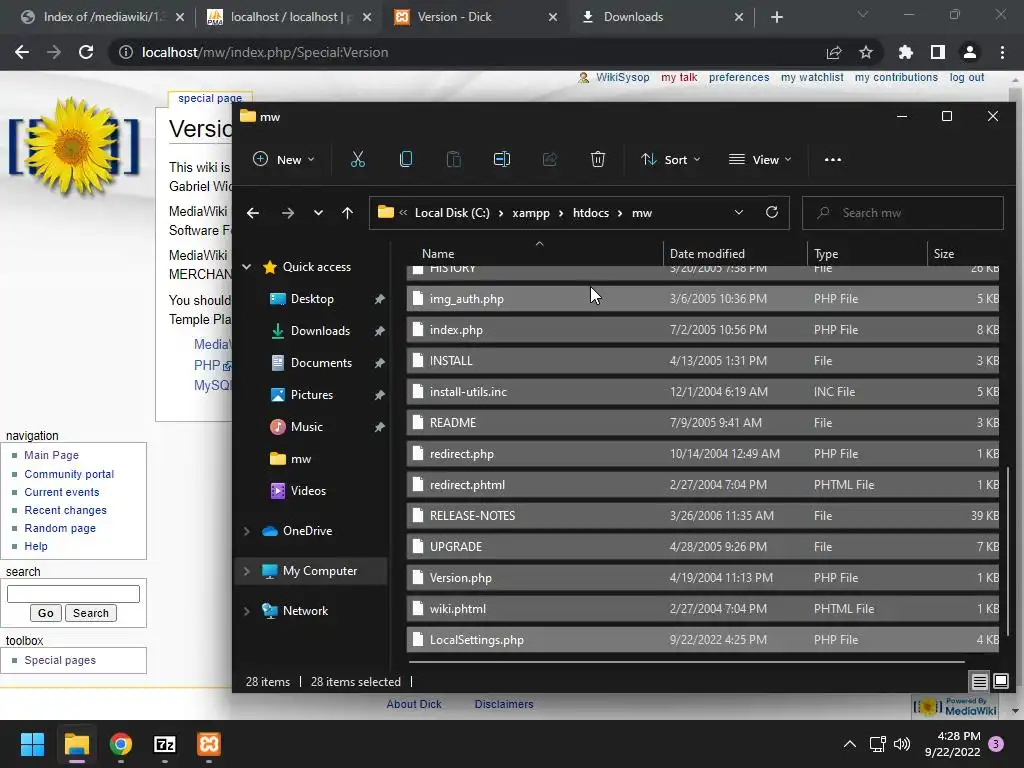Open the View dropdown menu
This screenshot has height=768, width=1024.
point(760,159)
